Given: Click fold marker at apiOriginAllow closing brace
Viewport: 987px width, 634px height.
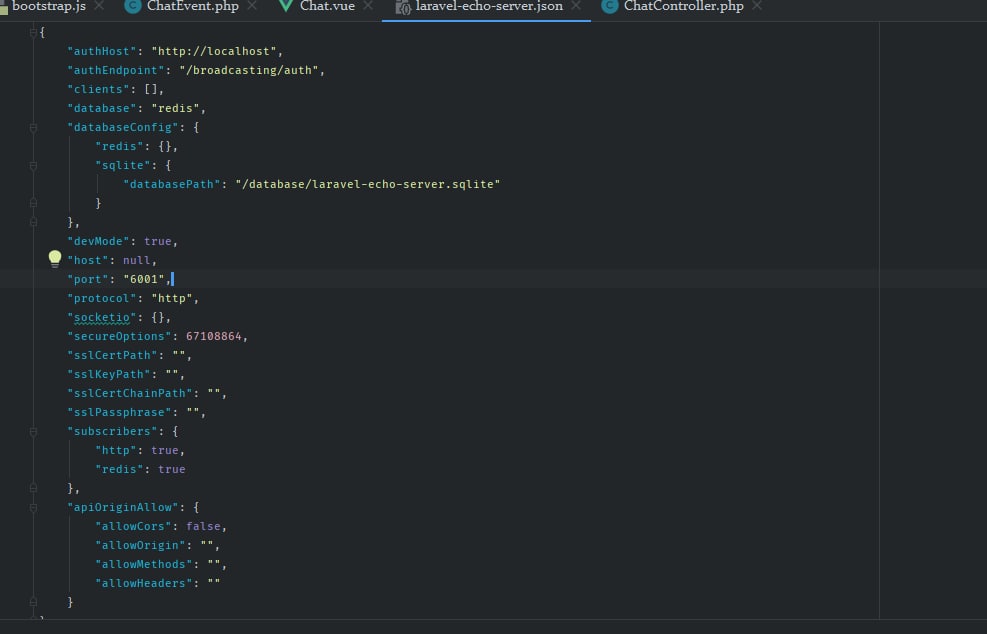Looking at the screenshot, I should click(33, 603).
